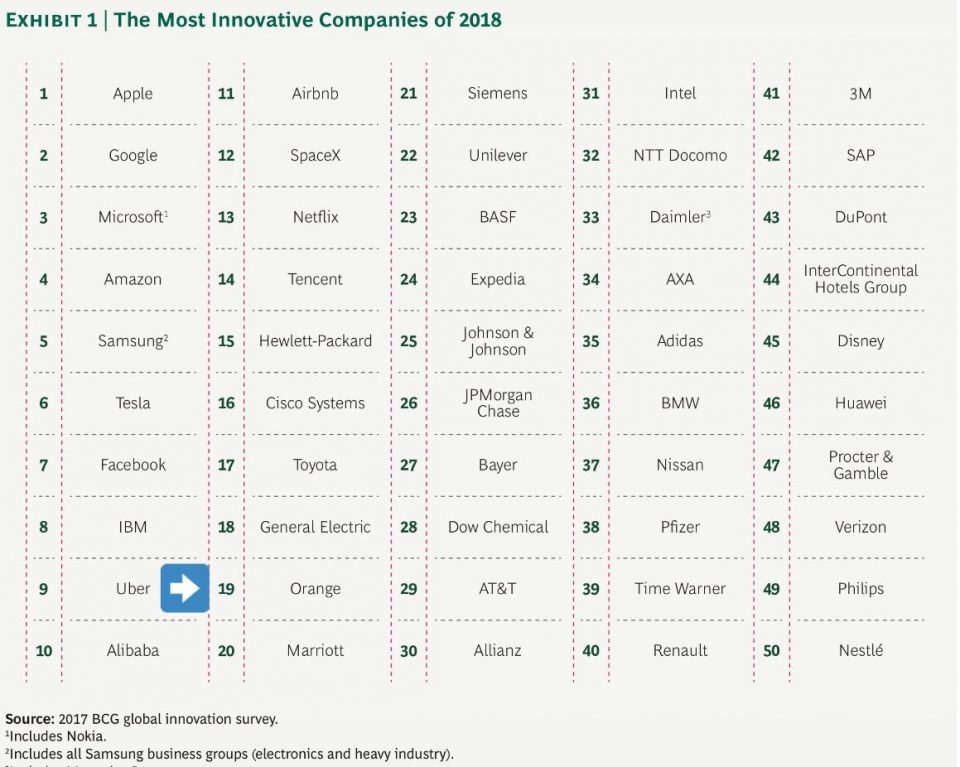Viewport: 960px width, 767px height.
Task: Click the Exhibit 1 chart title
Action: coord(254,20)
